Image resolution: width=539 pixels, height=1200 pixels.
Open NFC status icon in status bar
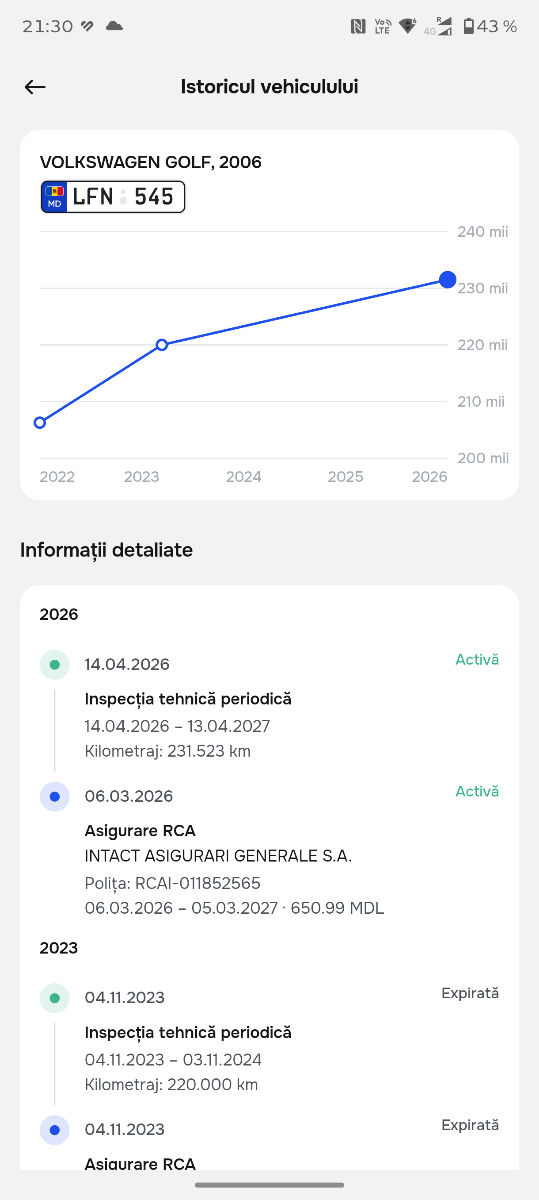pos(358,27)
